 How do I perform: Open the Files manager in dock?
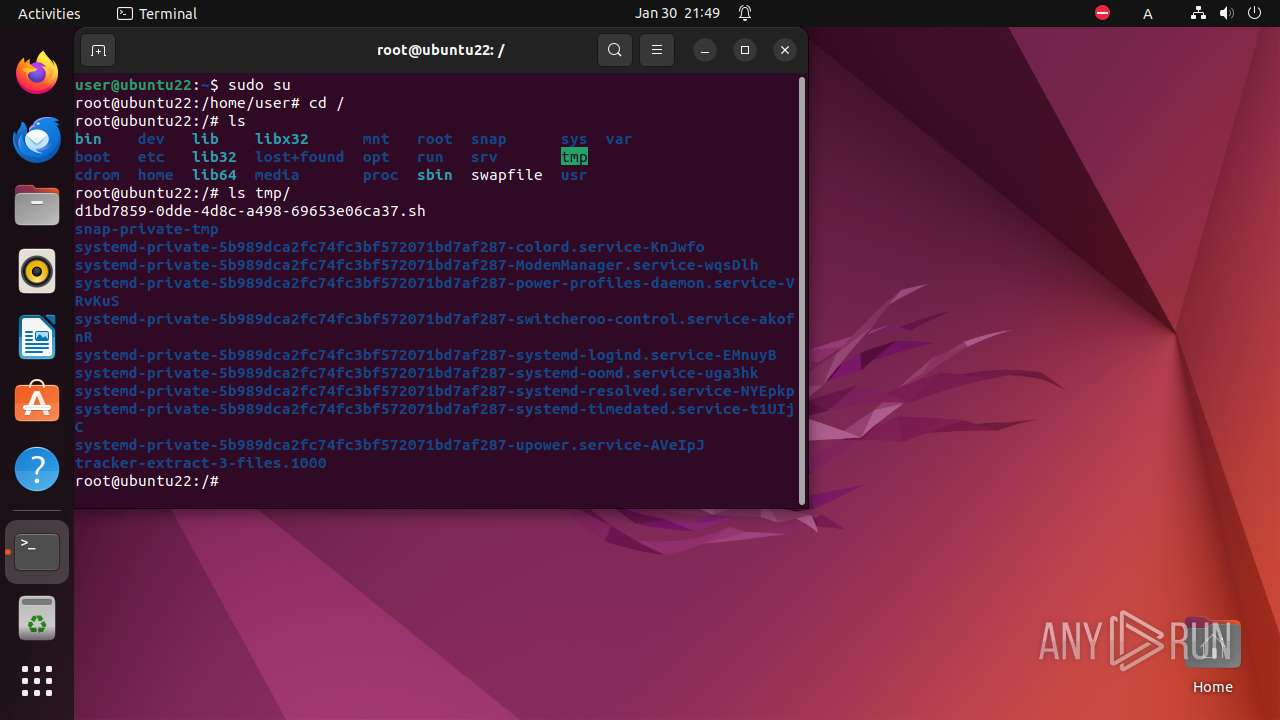point(37,205)
